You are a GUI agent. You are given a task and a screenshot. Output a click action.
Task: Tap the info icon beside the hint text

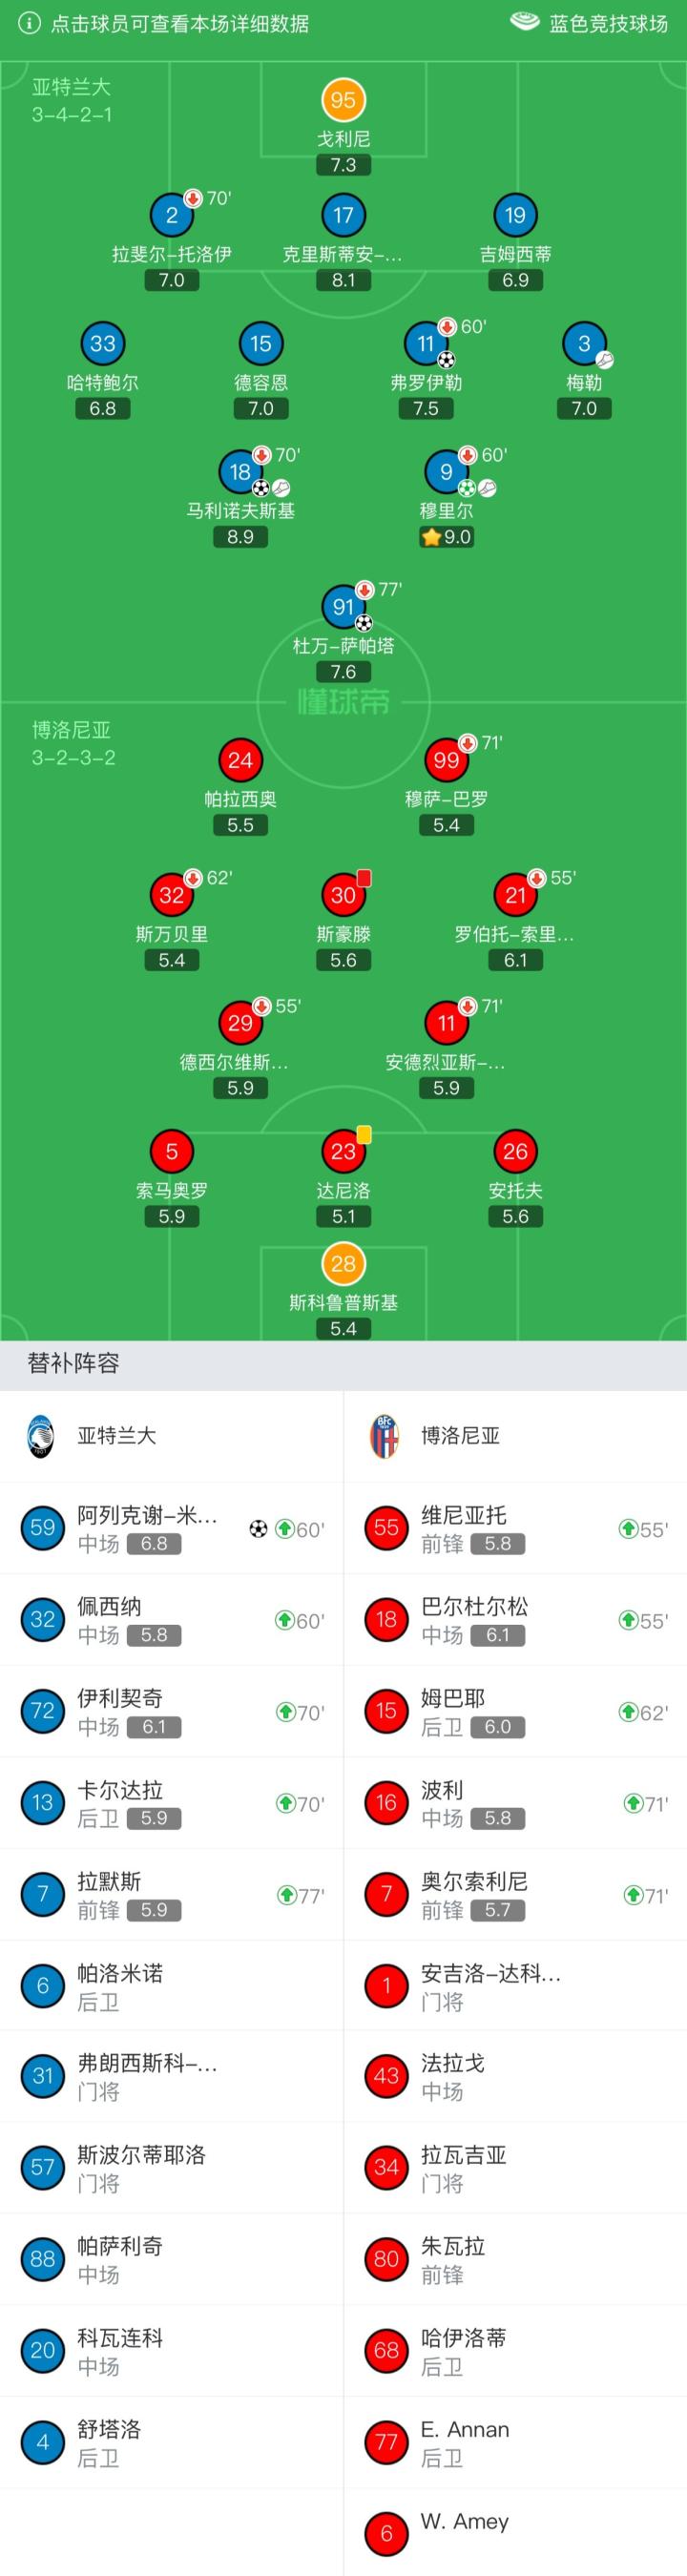click(29, 23)
